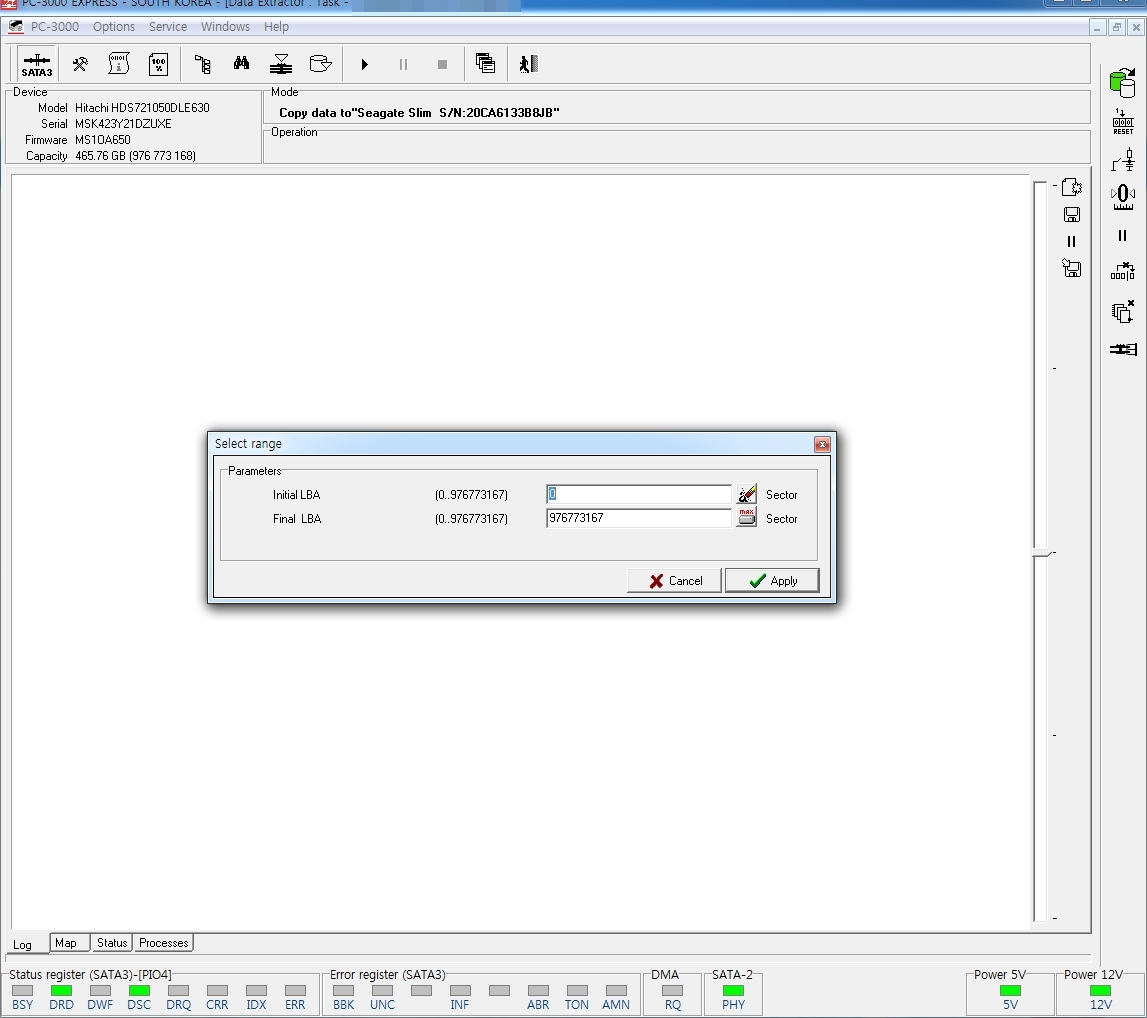The width and height of the screenshot is (1147, 1018).
Task: Click the UNC error register indicator
Action: pyautogui.click(x=382, y=990)
